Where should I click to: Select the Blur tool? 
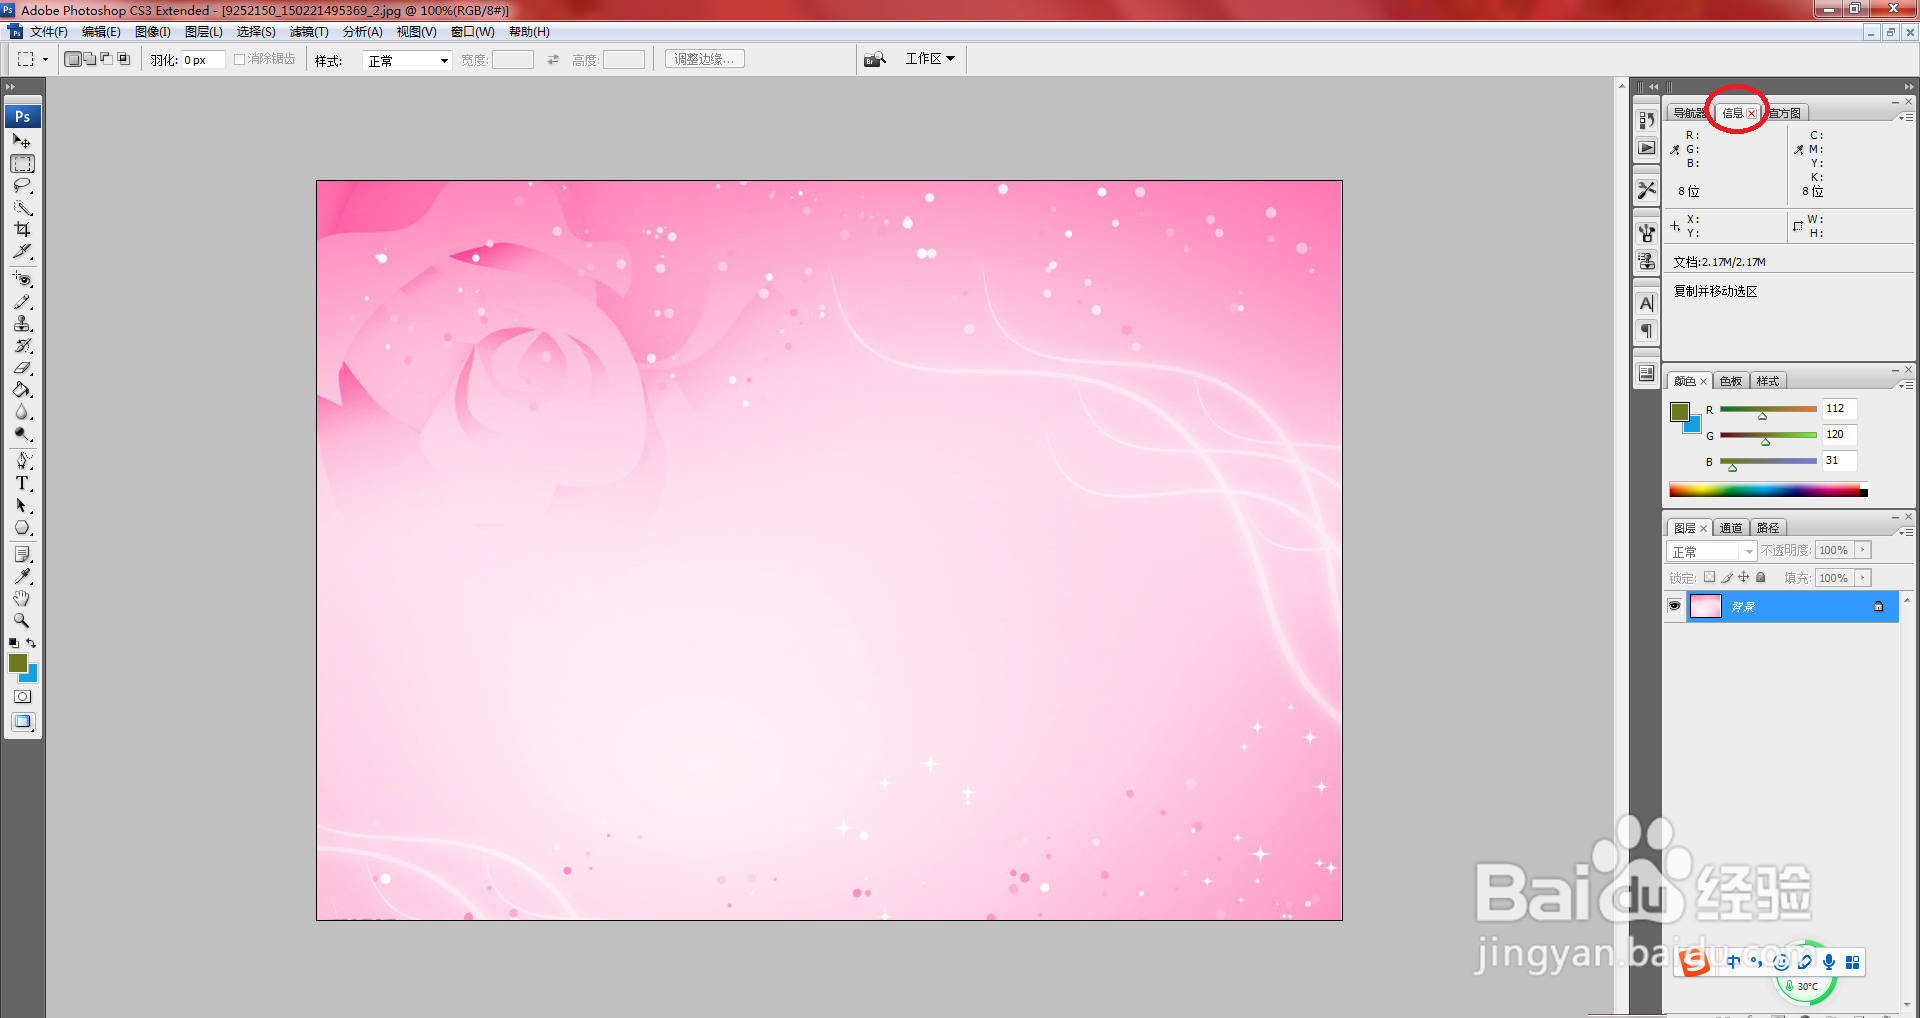point(22,411)
